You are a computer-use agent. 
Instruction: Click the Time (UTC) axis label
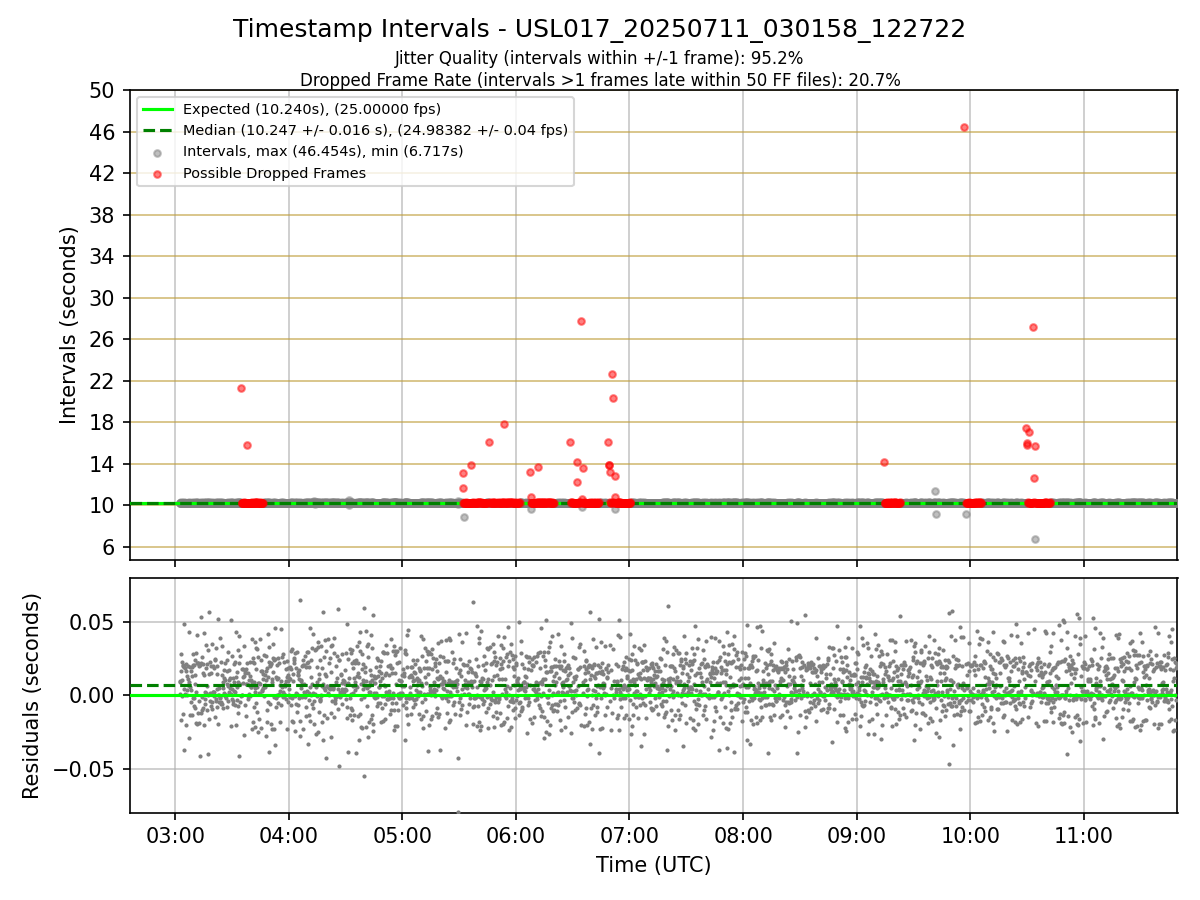point(653,865)
